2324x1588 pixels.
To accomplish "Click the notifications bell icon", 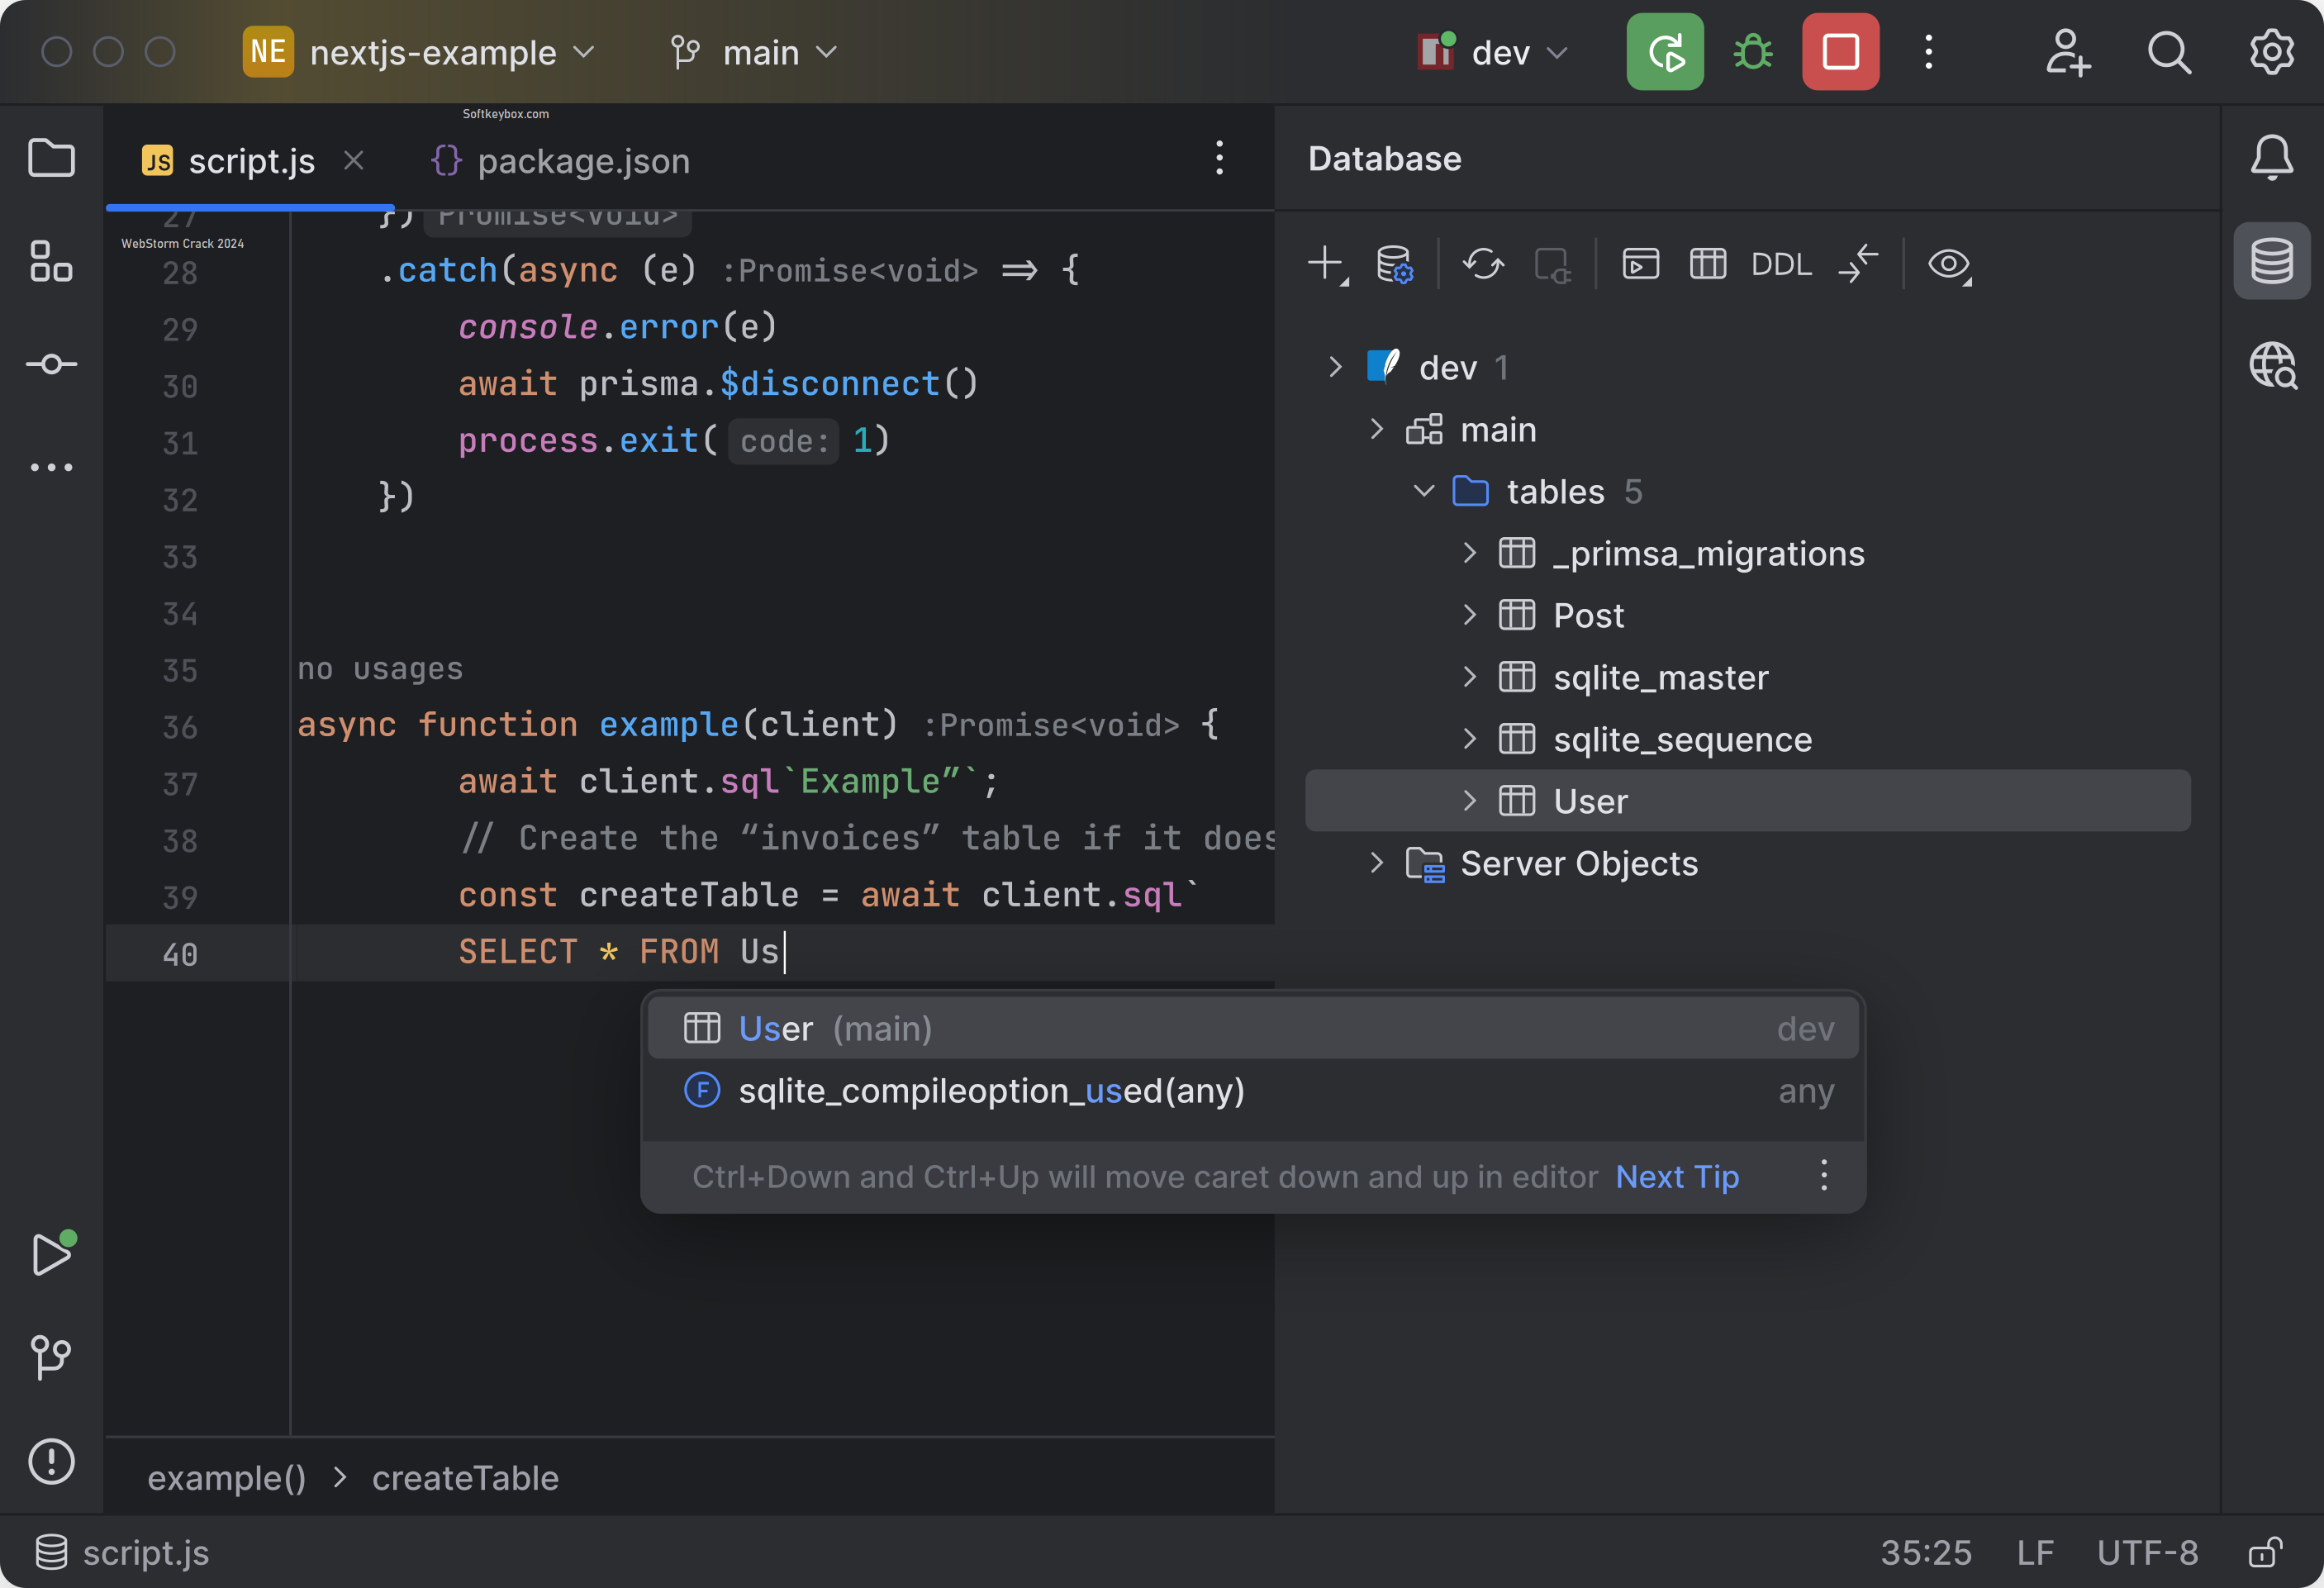I will click(x=2271, y=157).
